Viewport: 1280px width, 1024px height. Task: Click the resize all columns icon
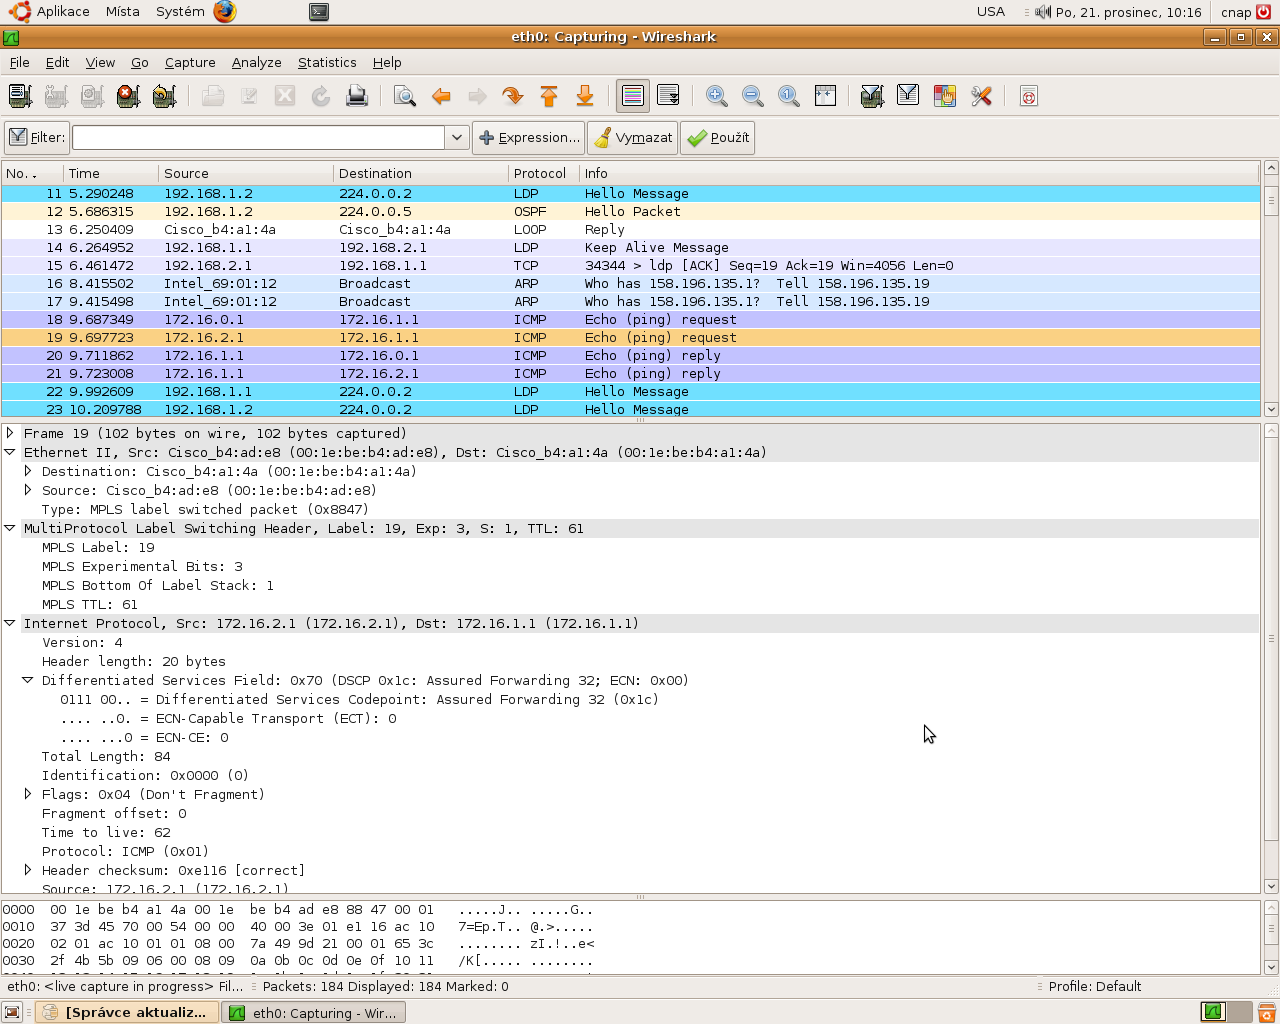pyautogui.click(x=825, y=96)
